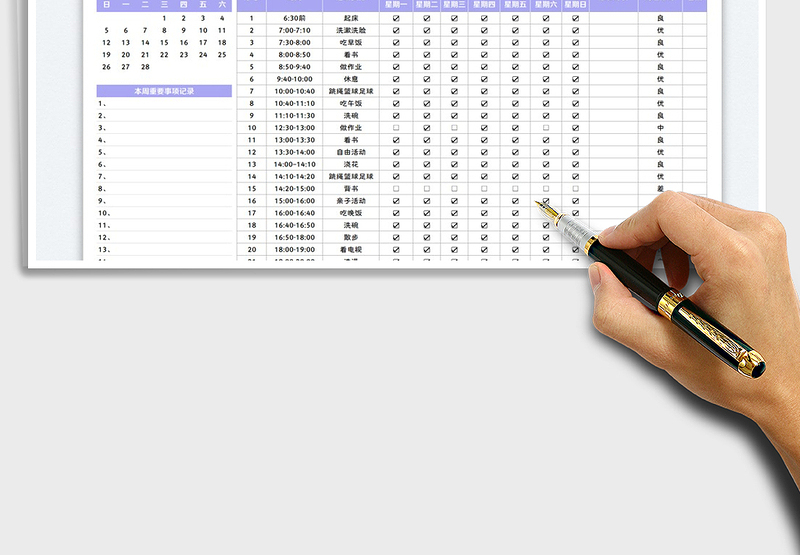The height and width of the screenshot is (555, 800).
Task: Click date 28 in the mini calendar
Action: [145, 67]
